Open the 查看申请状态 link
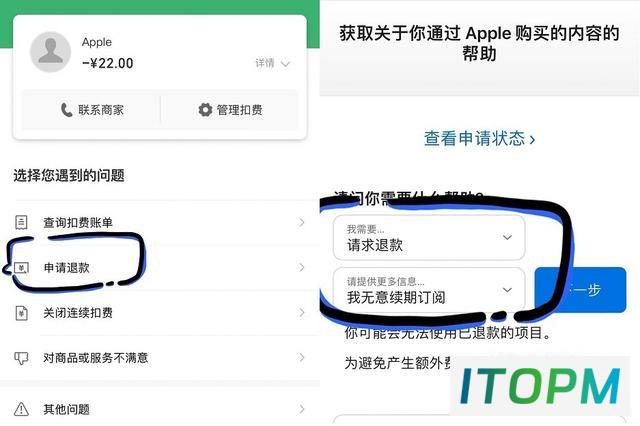Viewport: 640px width, 426px height. pyautogui.click(x=479, y=139)
